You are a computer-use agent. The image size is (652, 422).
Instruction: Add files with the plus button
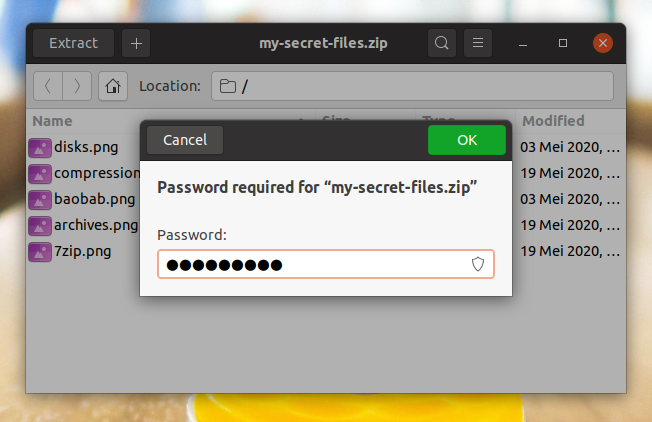point(136,43)
